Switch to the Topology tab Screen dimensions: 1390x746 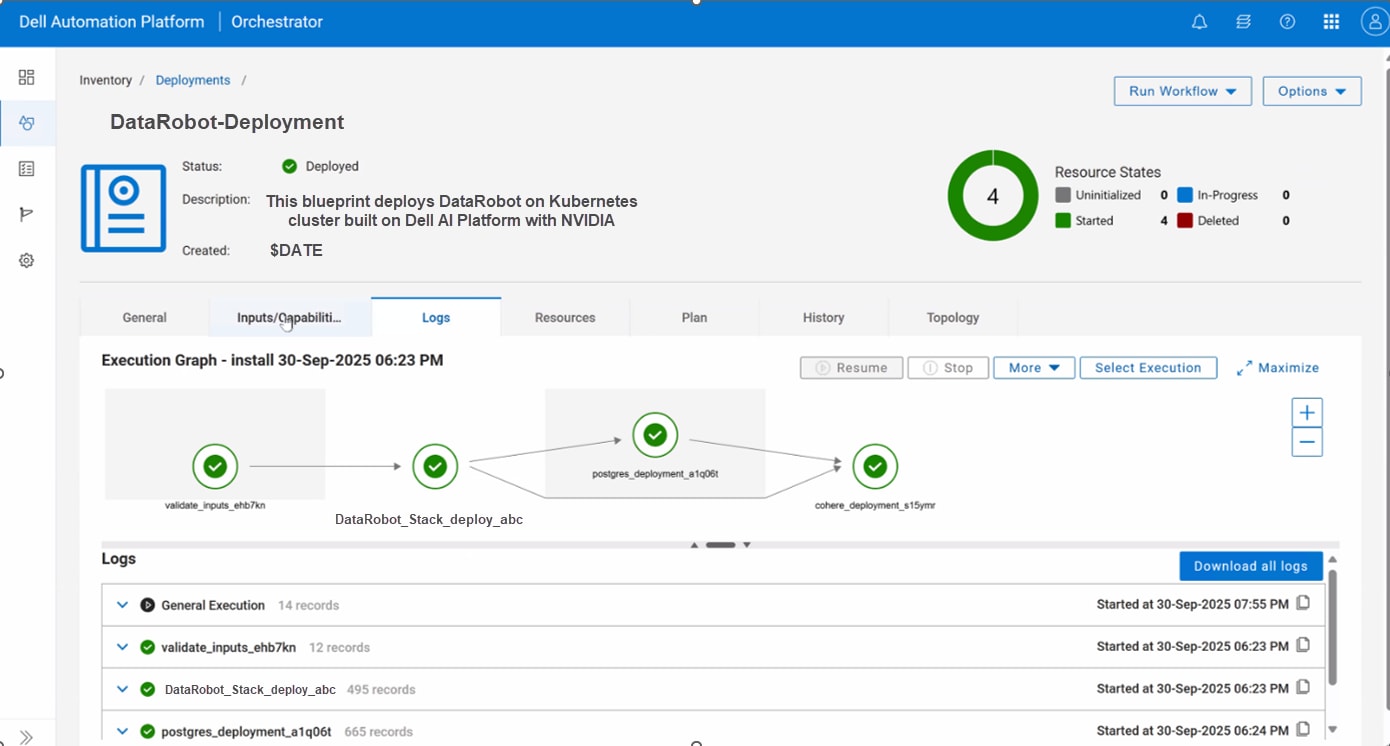953,317
